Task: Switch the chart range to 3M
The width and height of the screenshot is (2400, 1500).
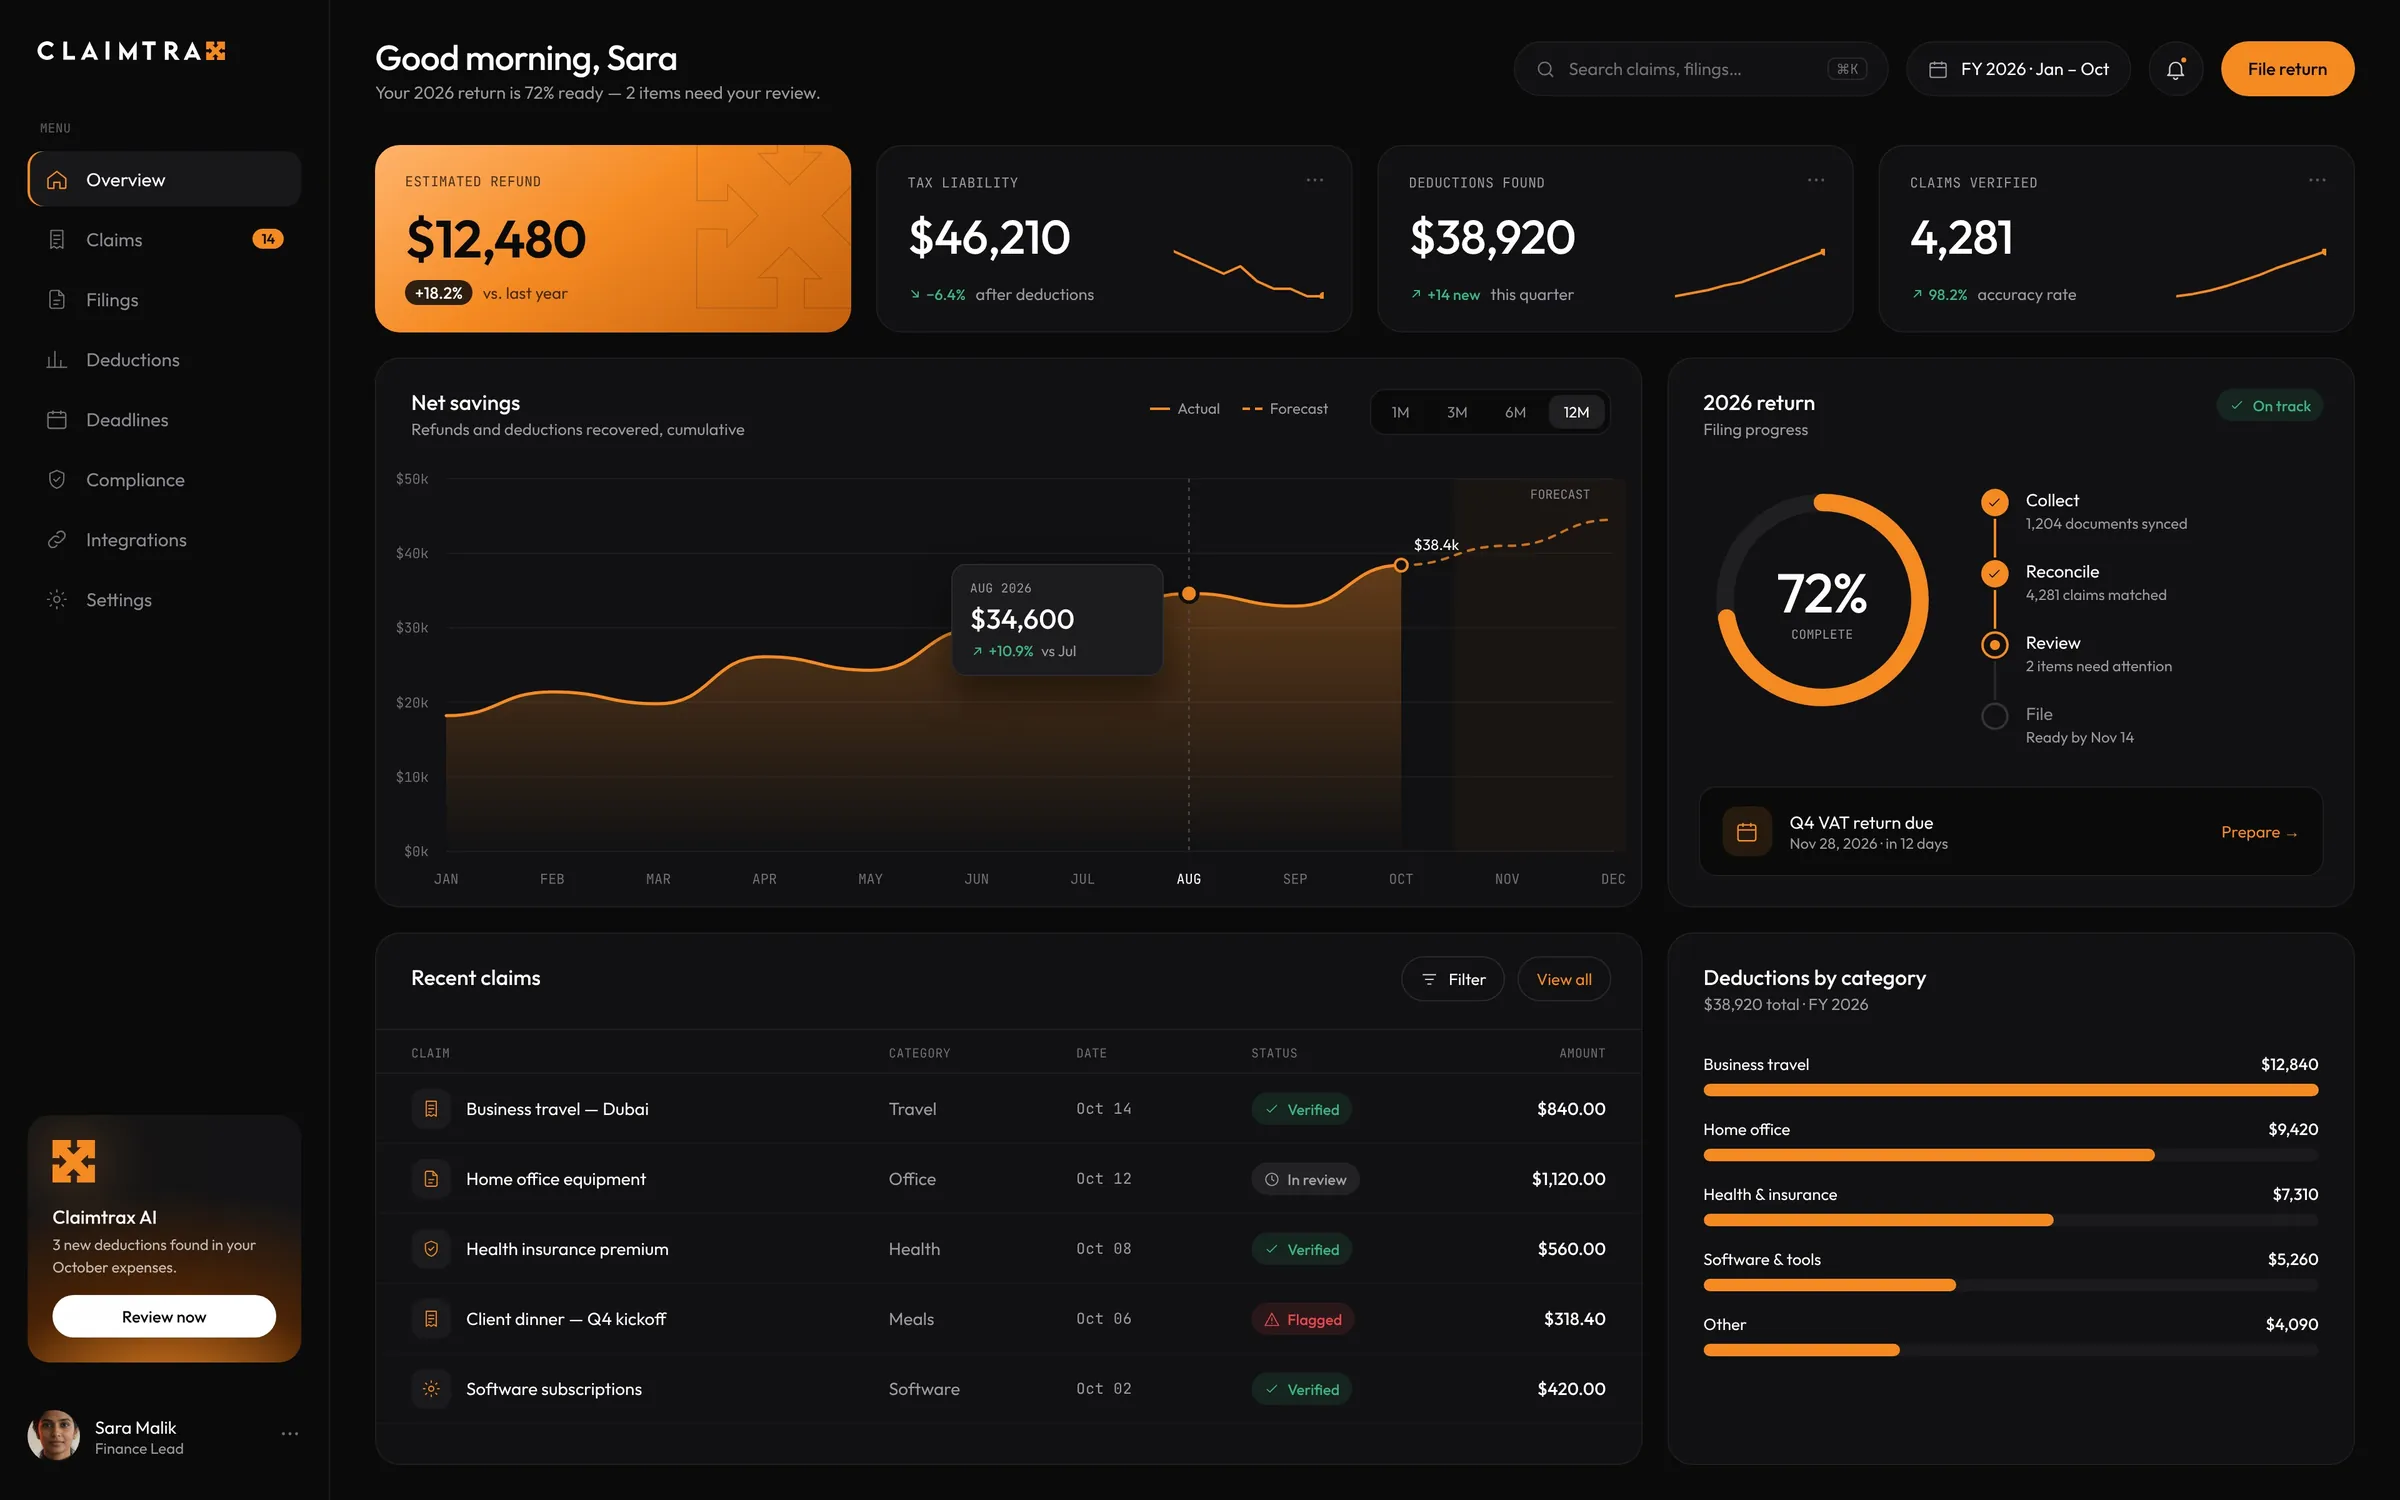Action: [1457, 412]
